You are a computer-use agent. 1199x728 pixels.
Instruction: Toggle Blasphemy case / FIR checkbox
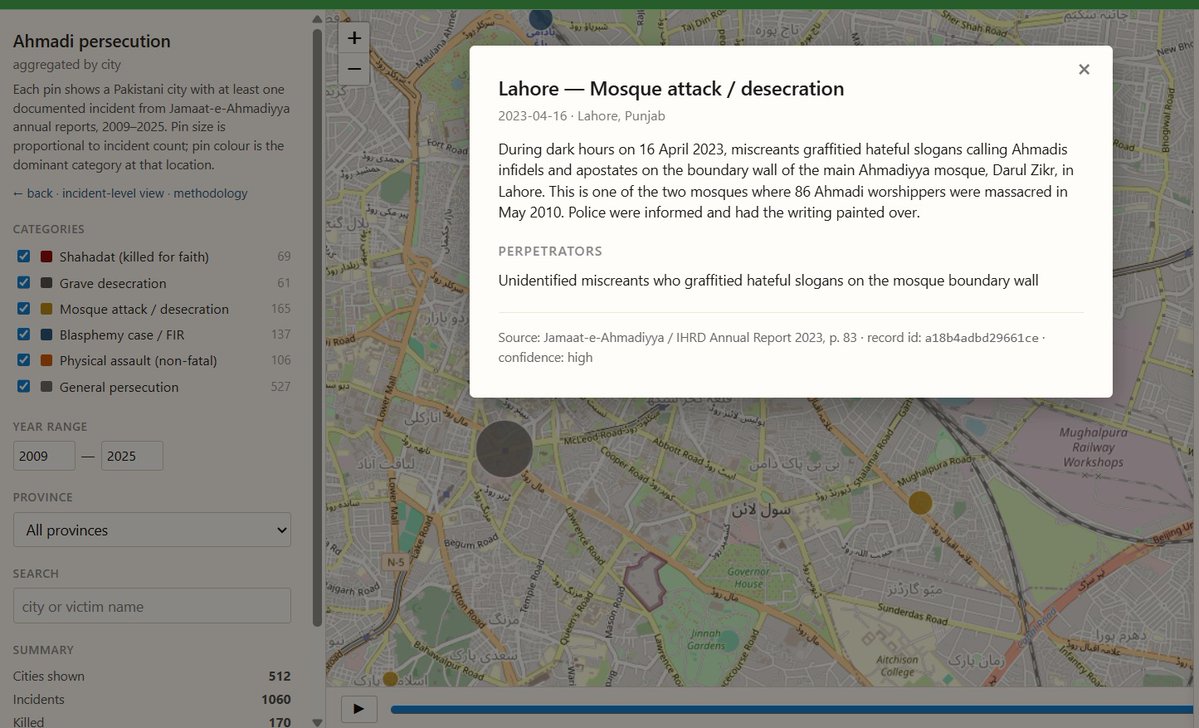point(24,334)
